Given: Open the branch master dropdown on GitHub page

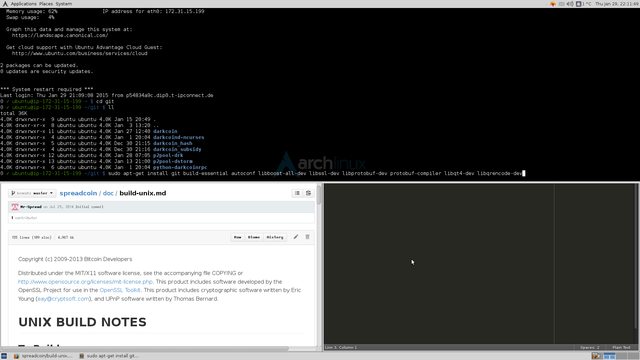Looking at the screenshot, I should click(32, 193).
